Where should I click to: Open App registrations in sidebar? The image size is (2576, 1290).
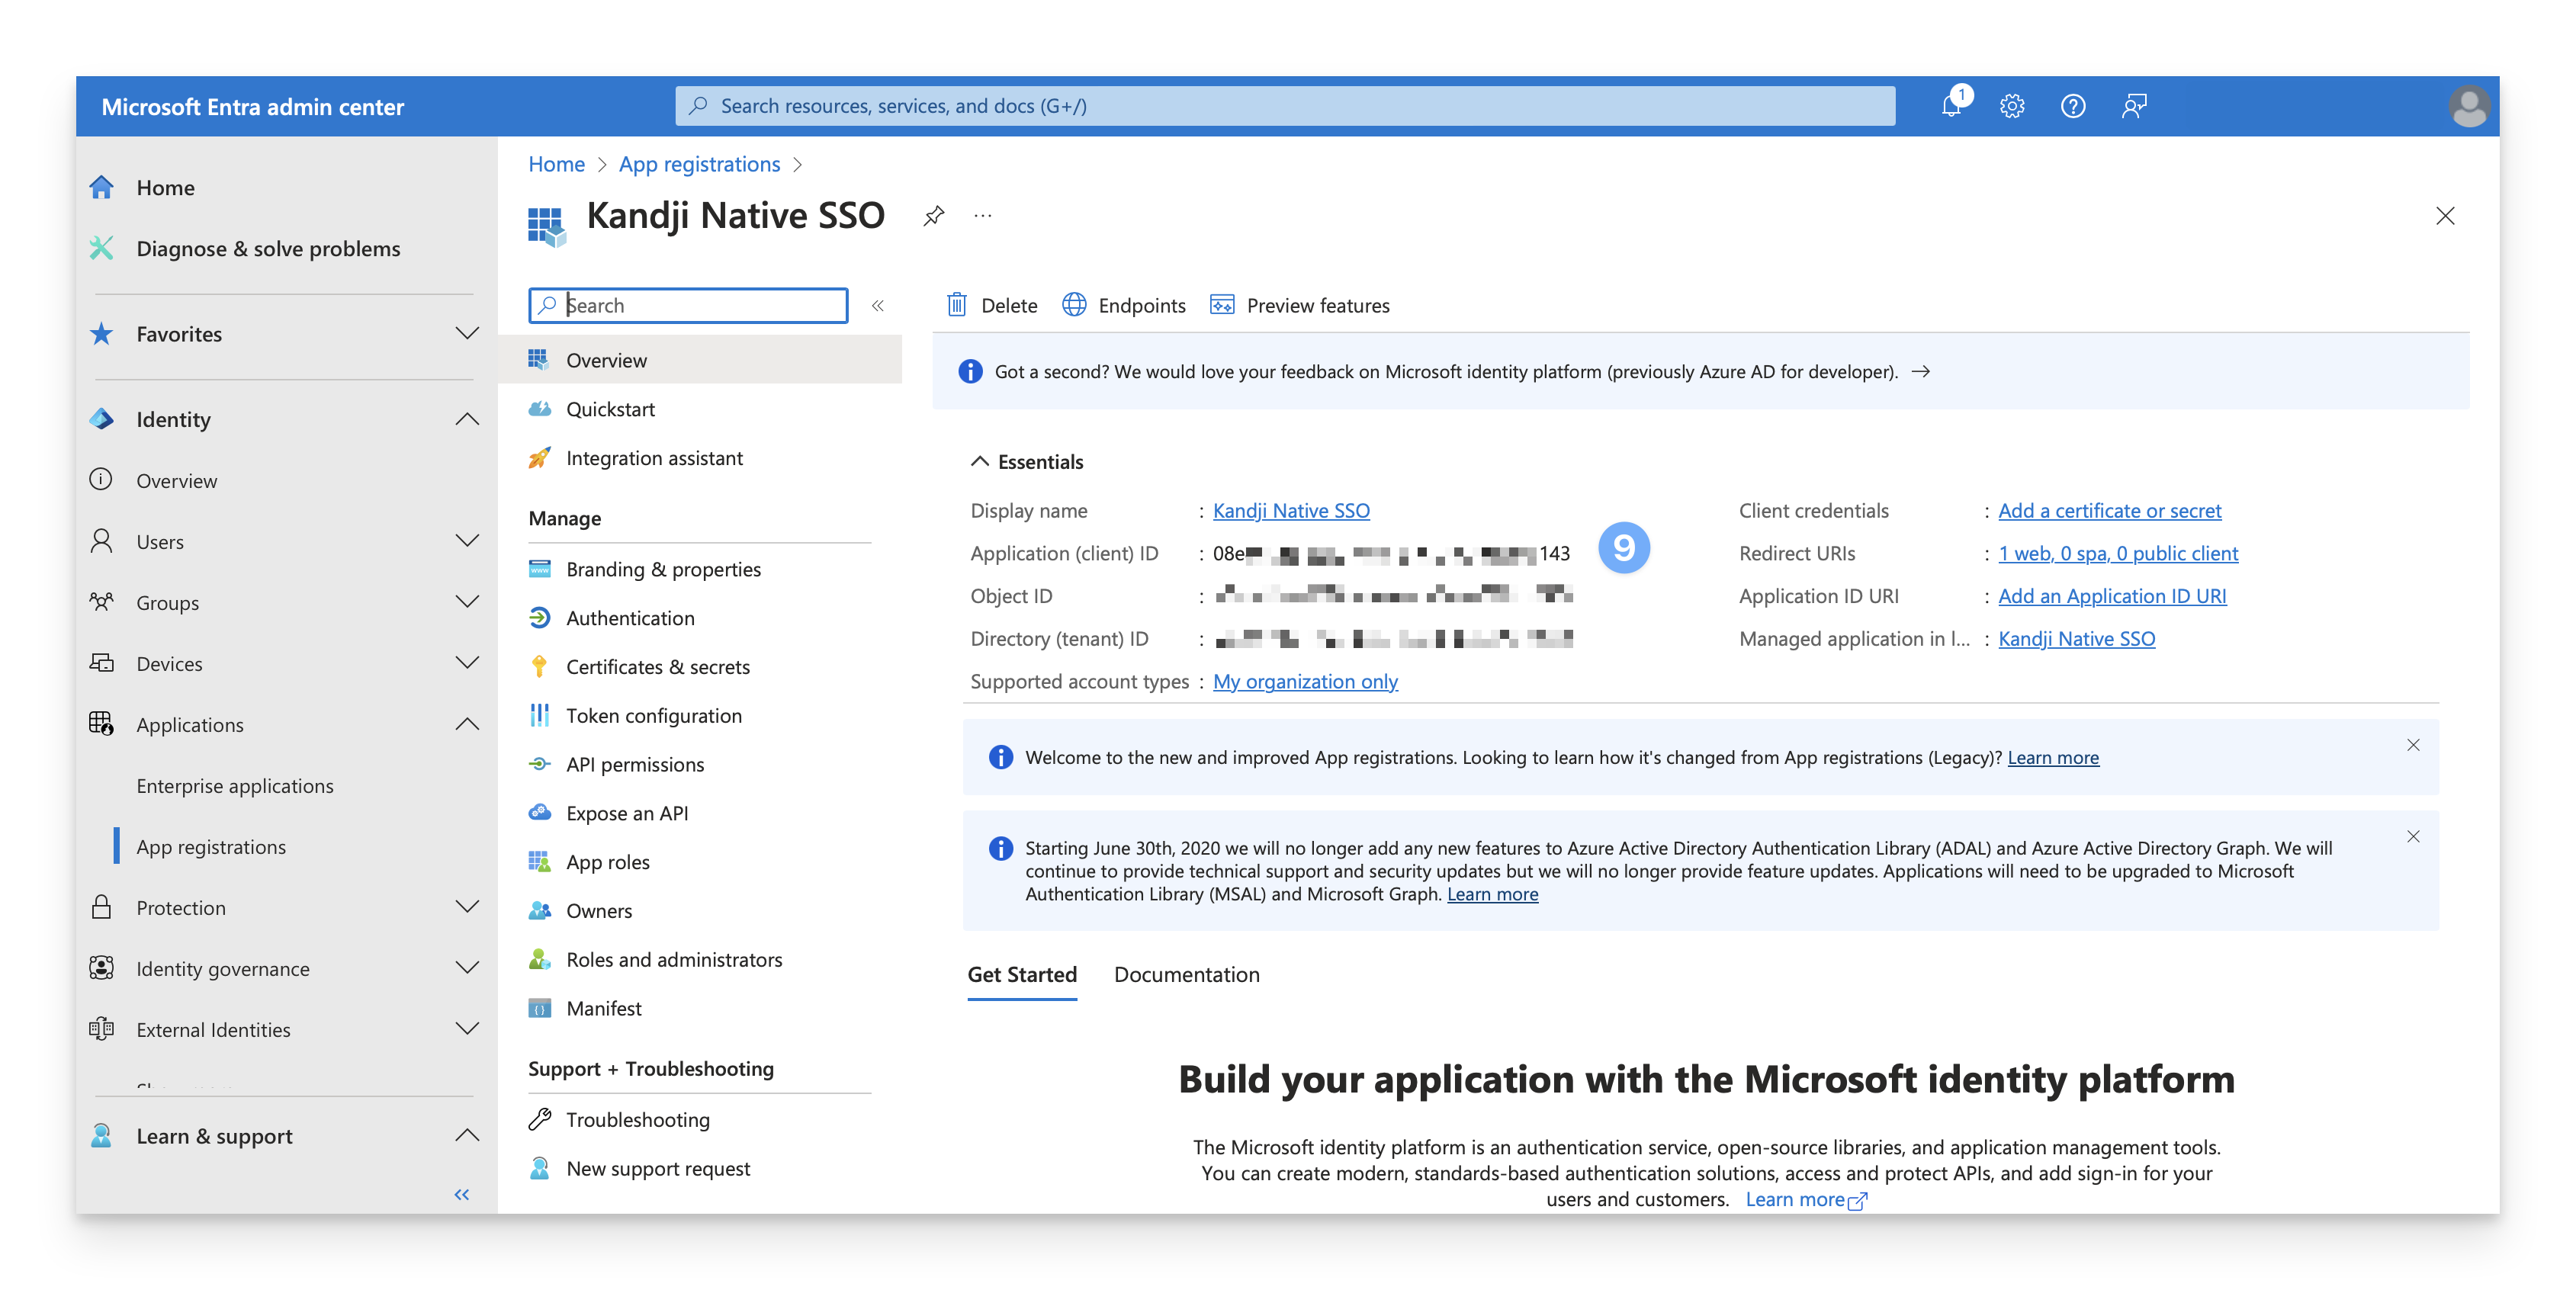[x=211, y=846]
